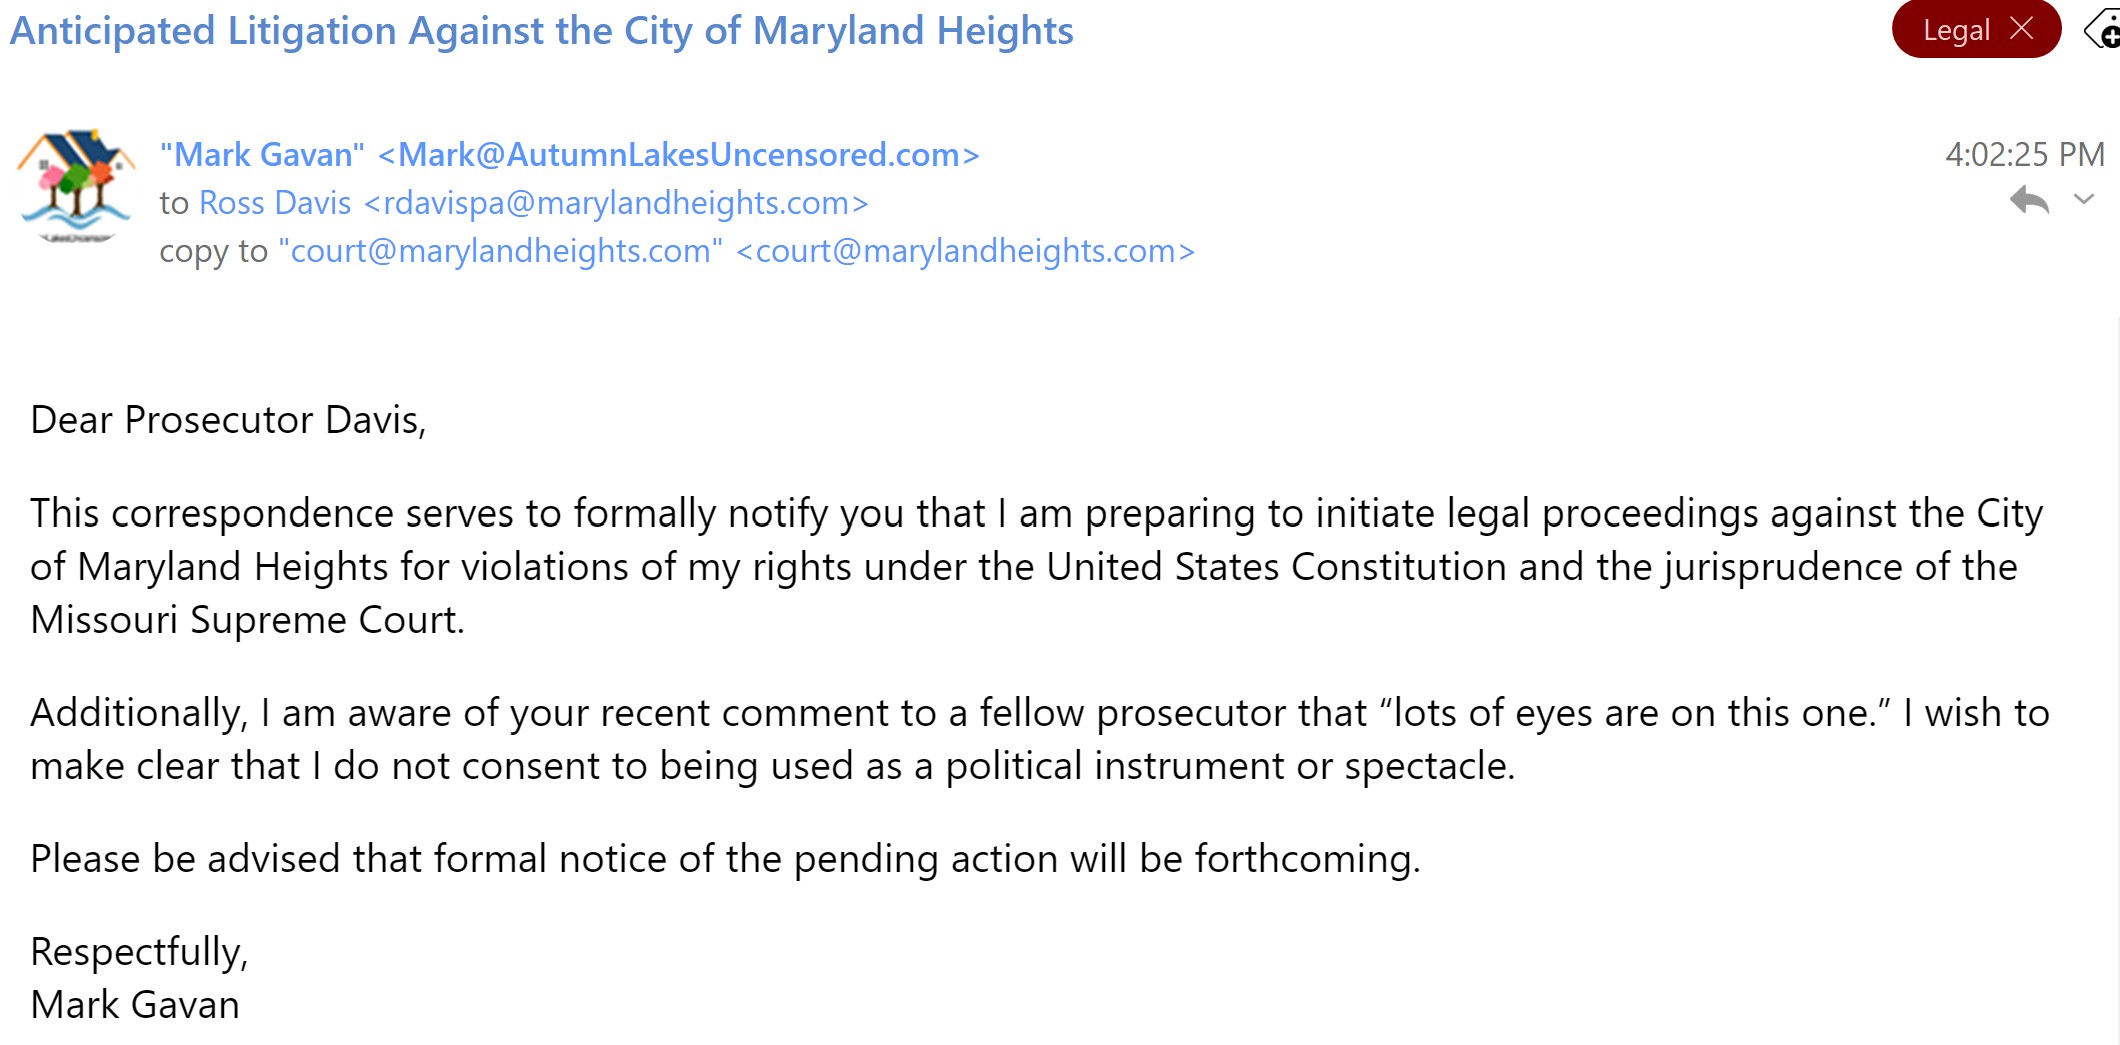This screenshot has width=2120, height=1045.
Task: Click the Legal tag label
Action: coord(1956,30)
